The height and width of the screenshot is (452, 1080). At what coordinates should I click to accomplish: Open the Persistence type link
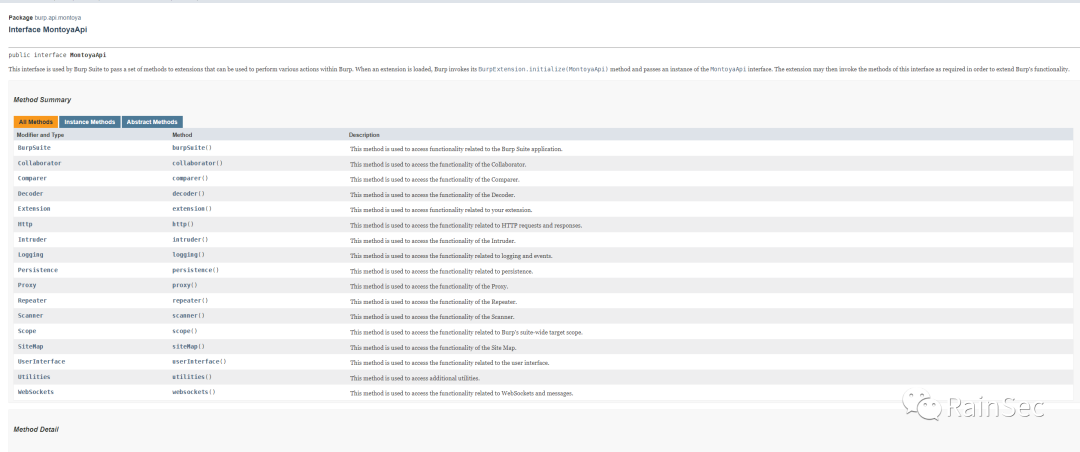(x=37, y=270)
